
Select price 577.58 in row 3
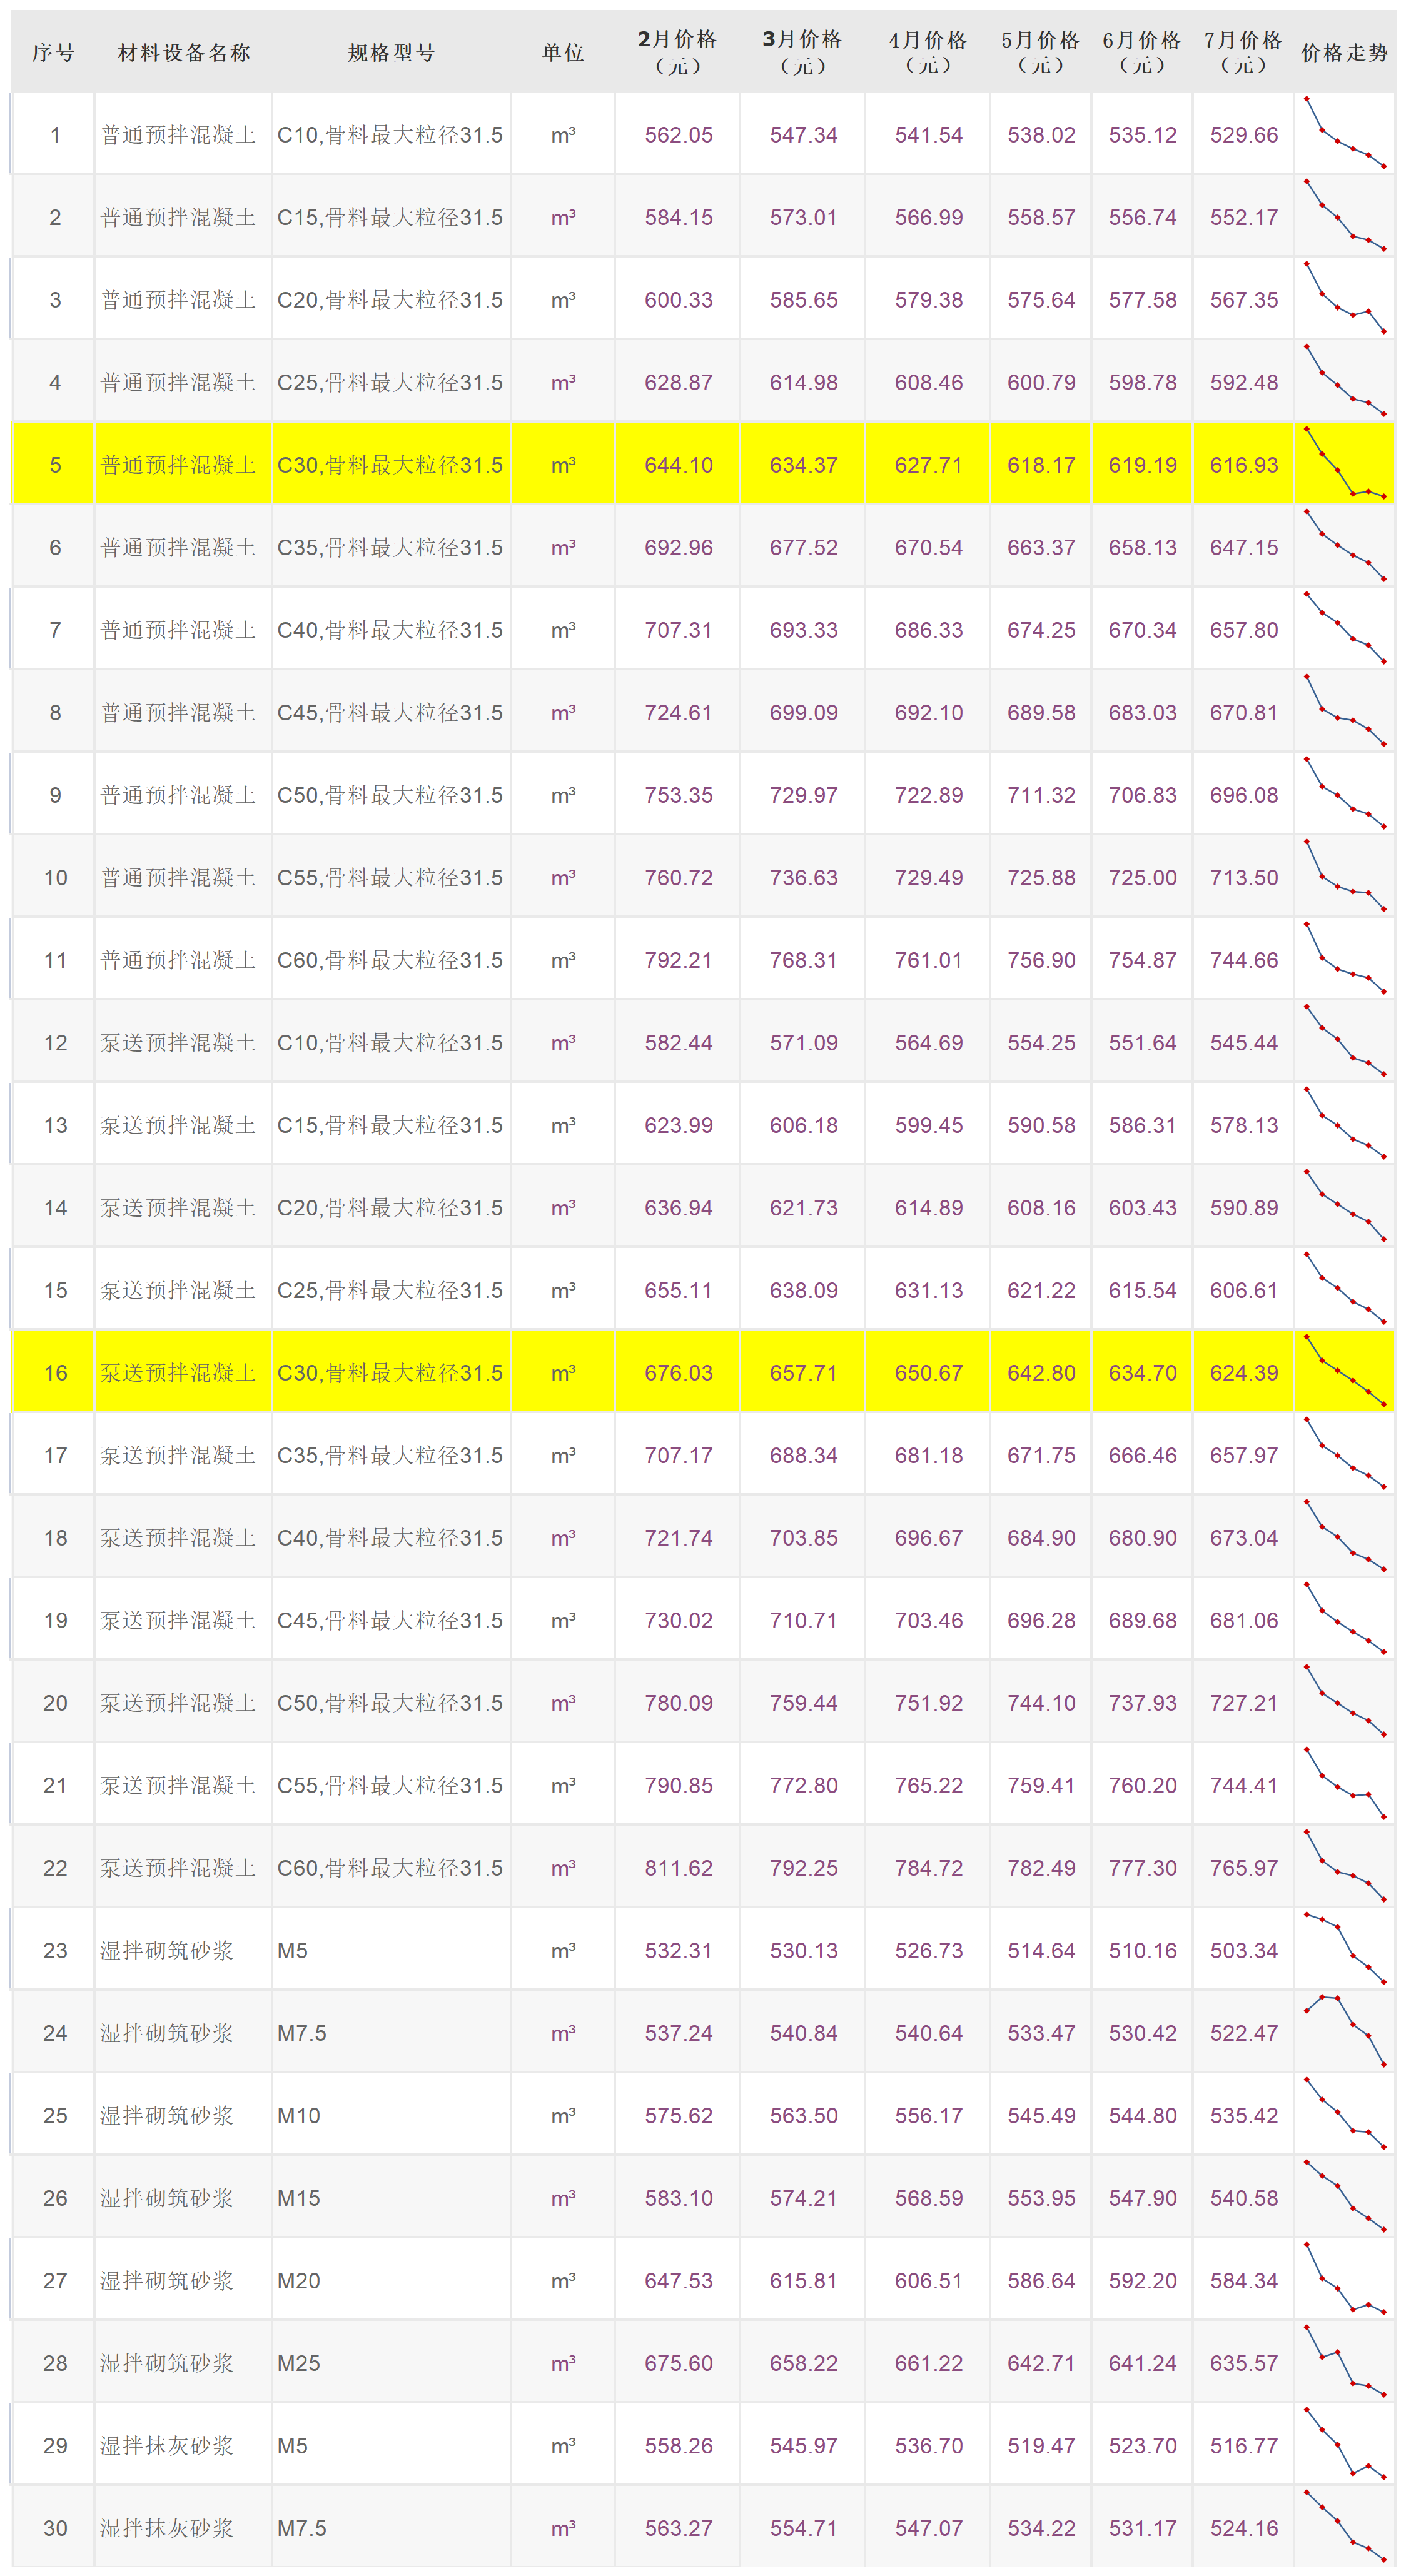click(x=1143, y=300)
